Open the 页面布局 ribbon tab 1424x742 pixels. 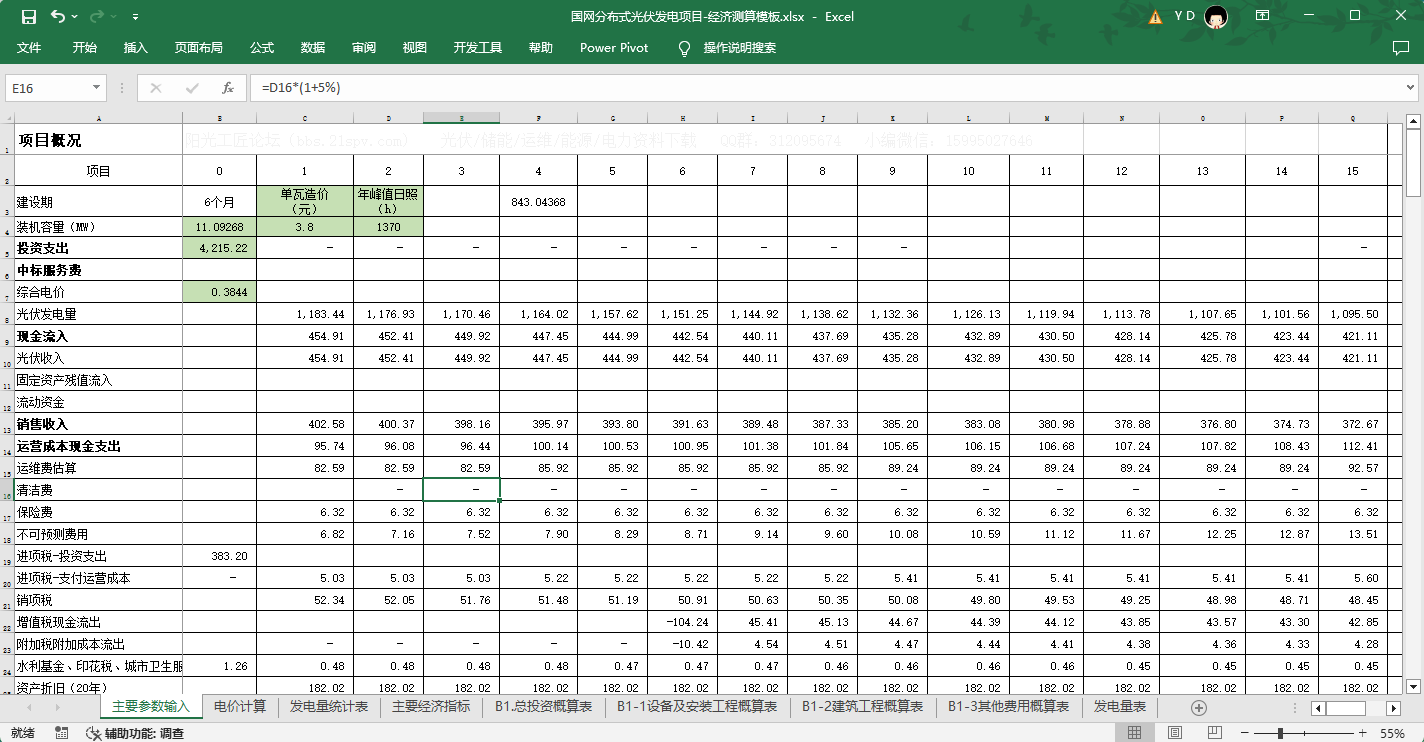coord(198,47)
